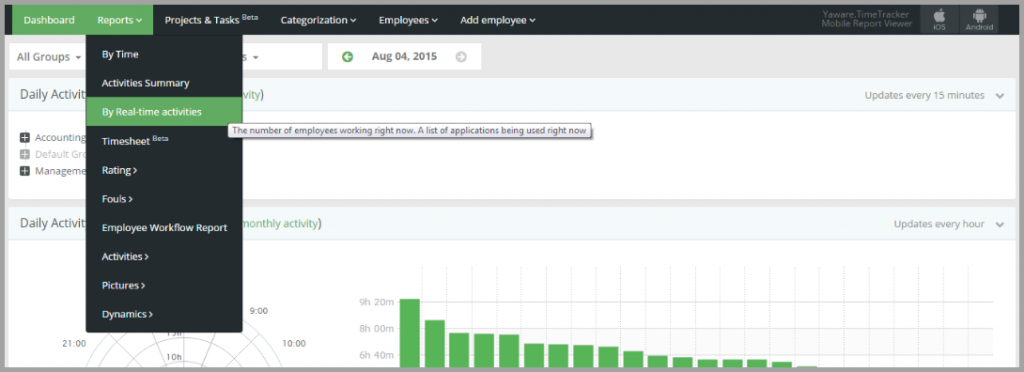Click the tallest green bar in chart
The image size is (1024, 372).
point(409,333)
